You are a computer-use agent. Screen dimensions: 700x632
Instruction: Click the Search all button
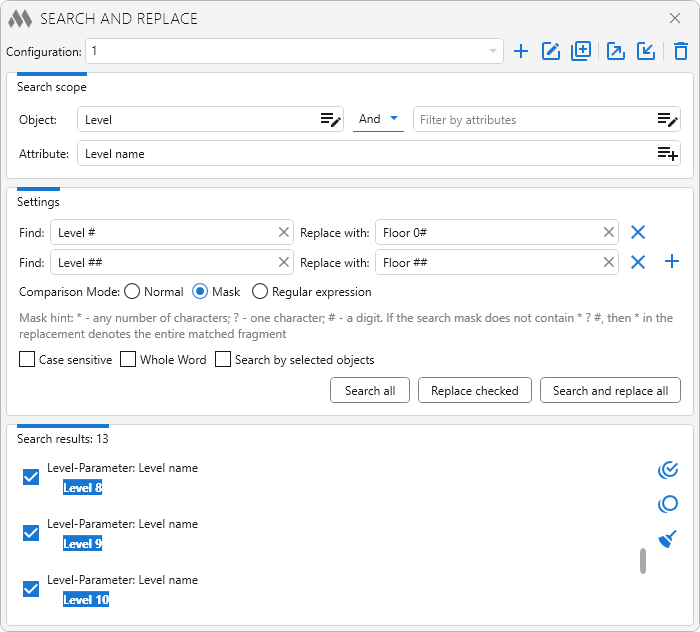point(370,391)
